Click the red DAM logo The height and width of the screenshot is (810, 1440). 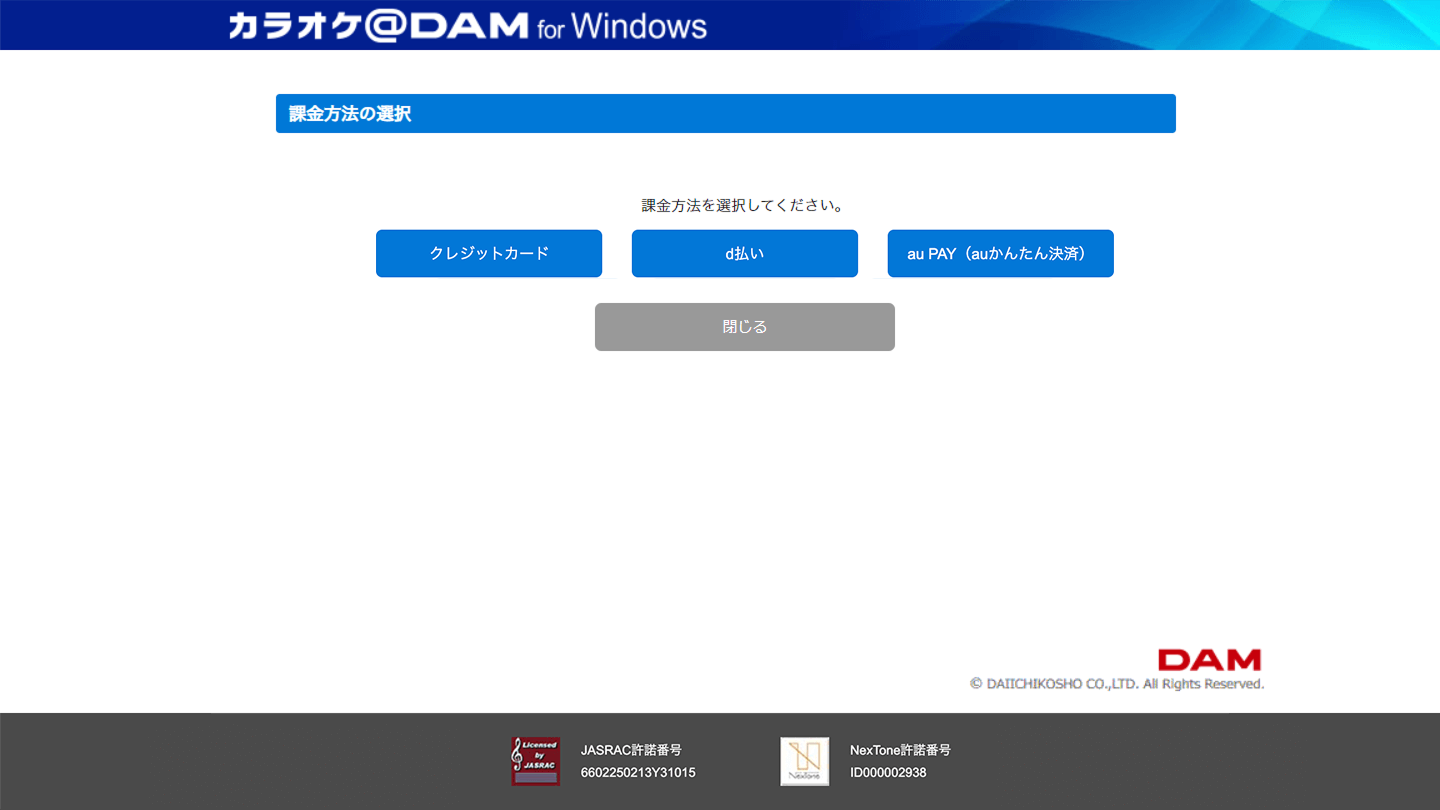pos(1209,660)
